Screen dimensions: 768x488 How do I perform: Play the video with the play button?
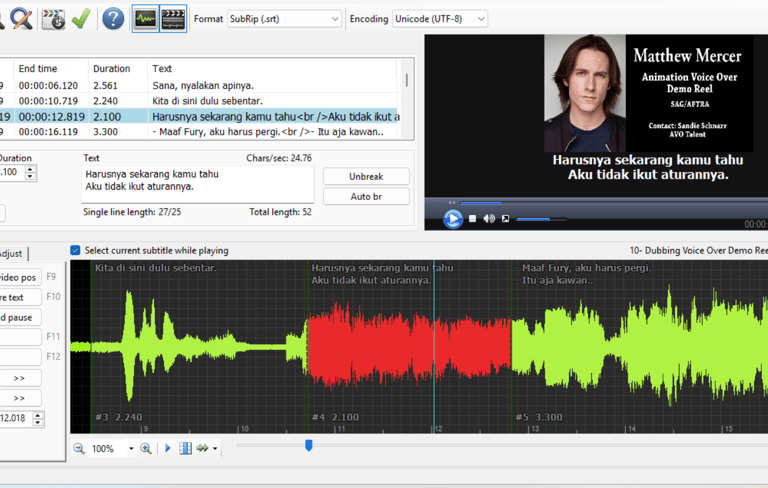pyautogui.click(x=453, y=219)
